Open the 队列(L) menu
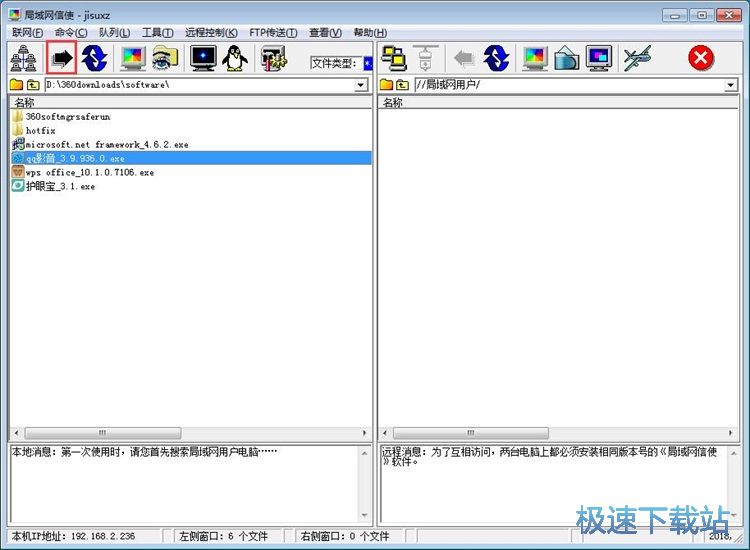 (114, 33)
